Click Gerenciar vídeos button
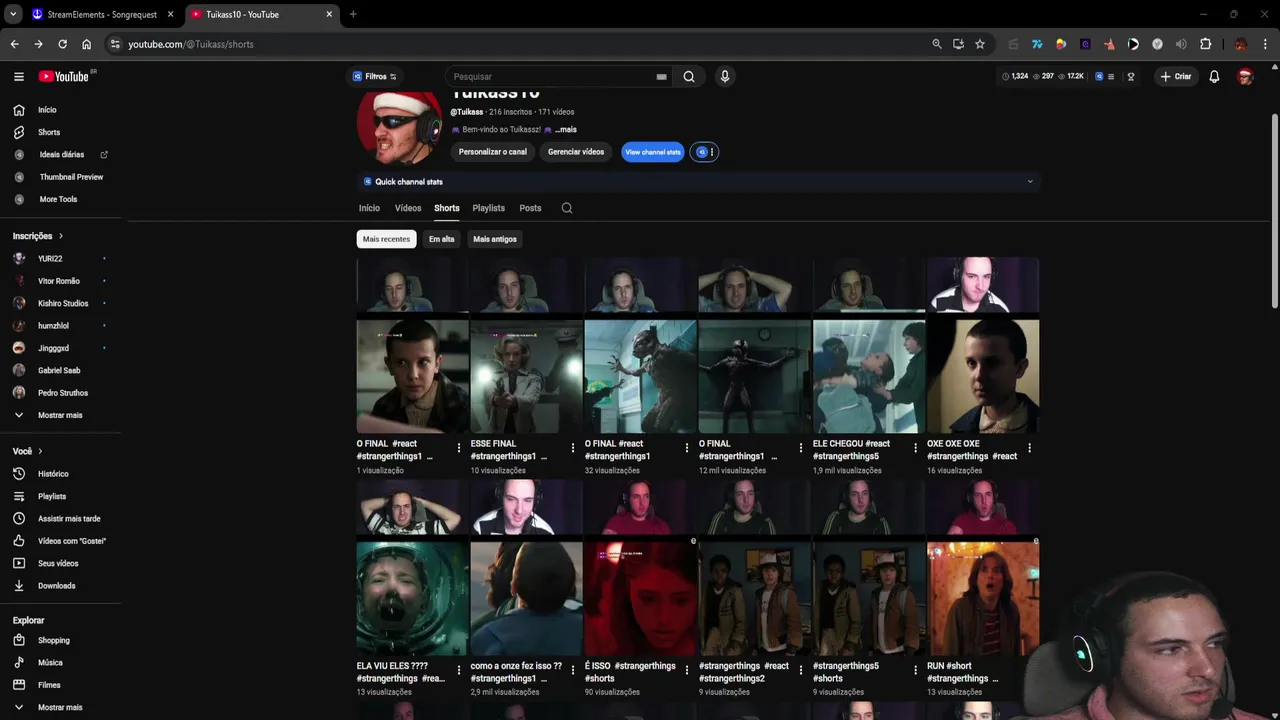The height and width of the screenshot is (720, 1280). 576,152
